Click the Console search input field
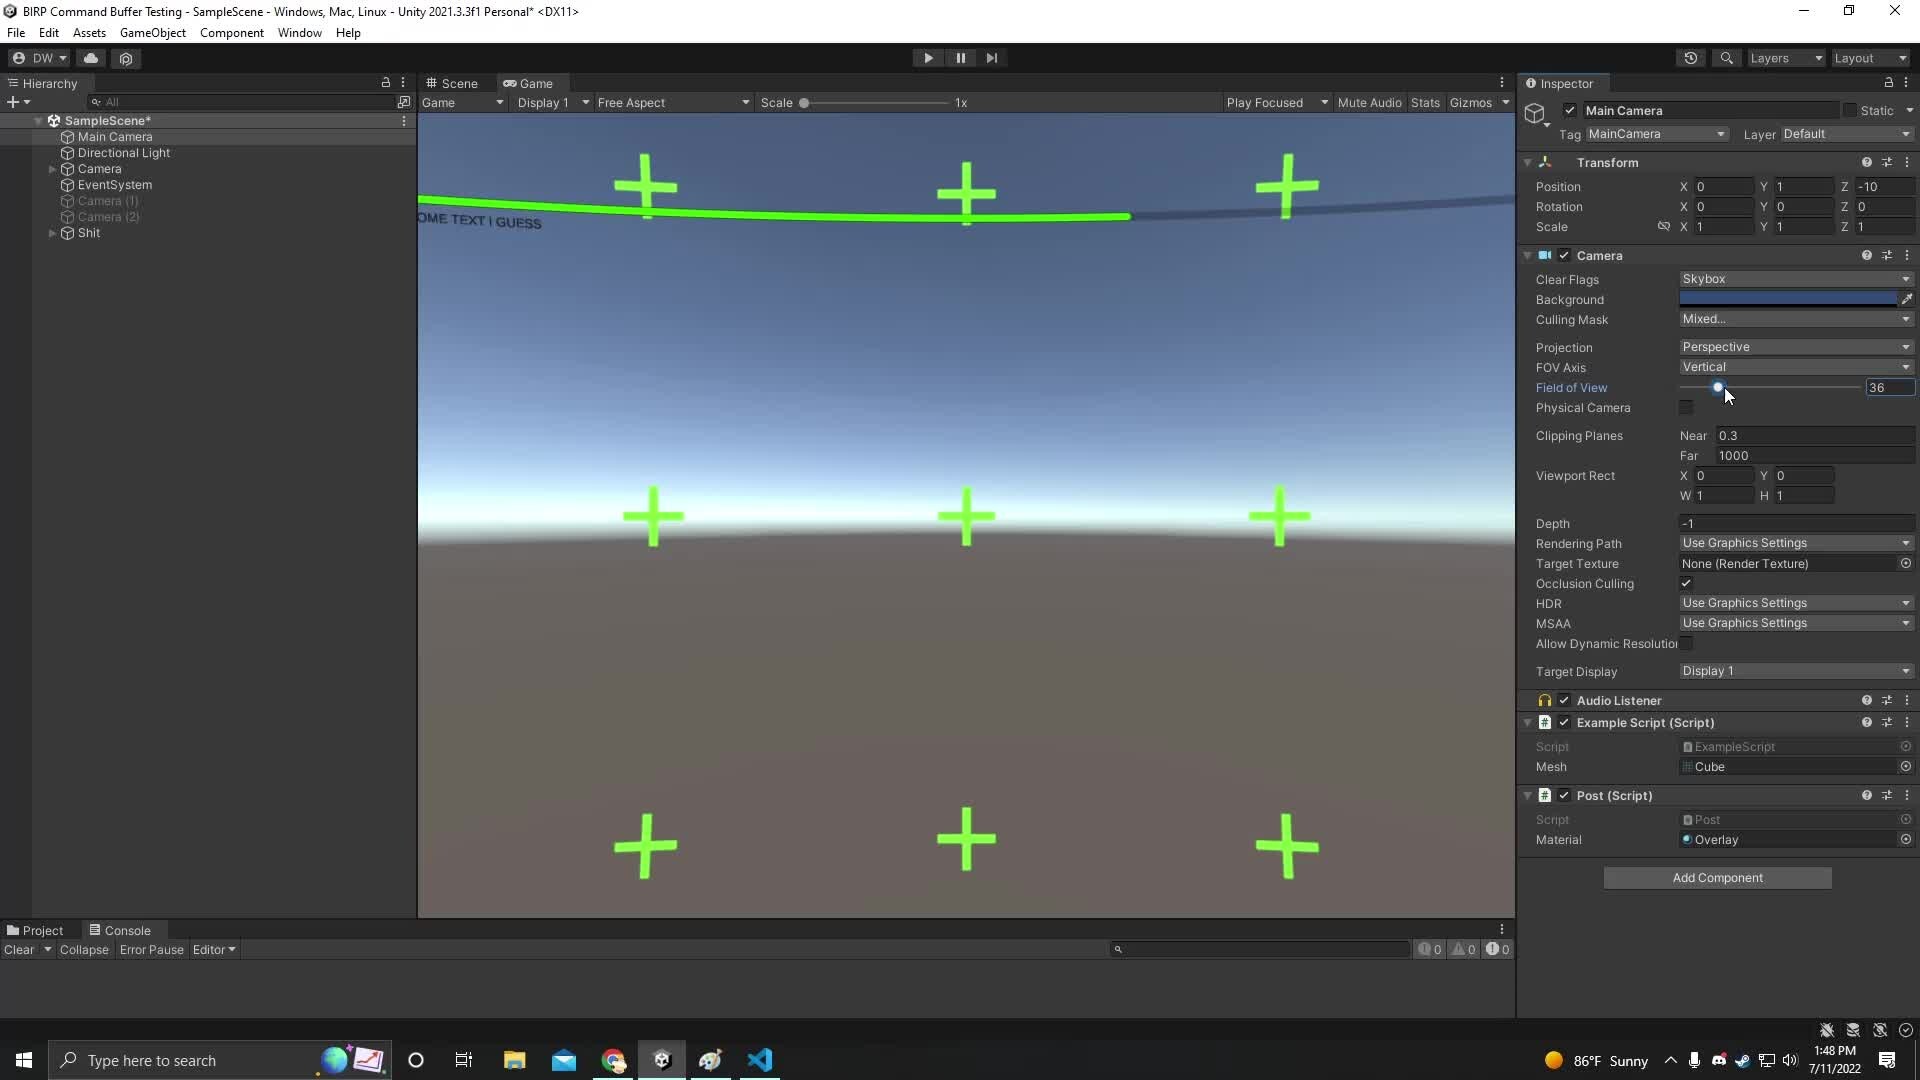Viewport: 1920px width, 1080px height. 1260,949
